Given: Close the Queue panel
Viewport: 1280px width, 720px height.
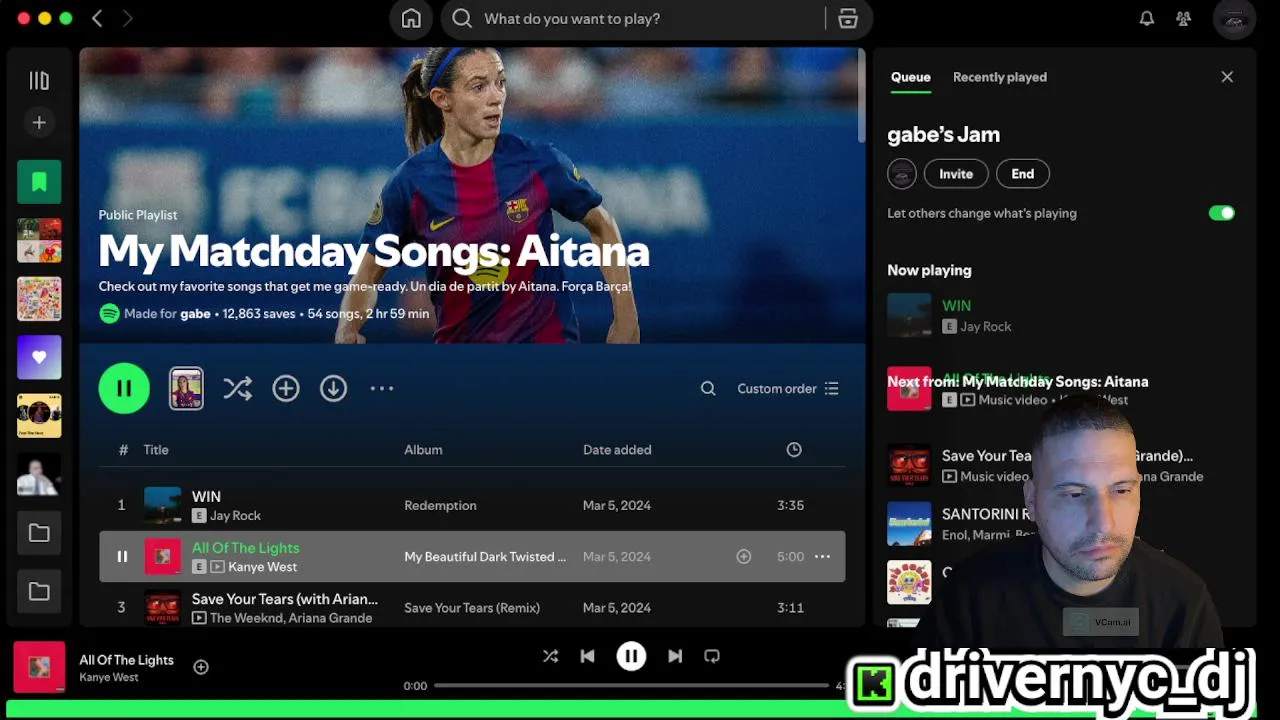Looking at the screenshot, I should pos(1227,77).
